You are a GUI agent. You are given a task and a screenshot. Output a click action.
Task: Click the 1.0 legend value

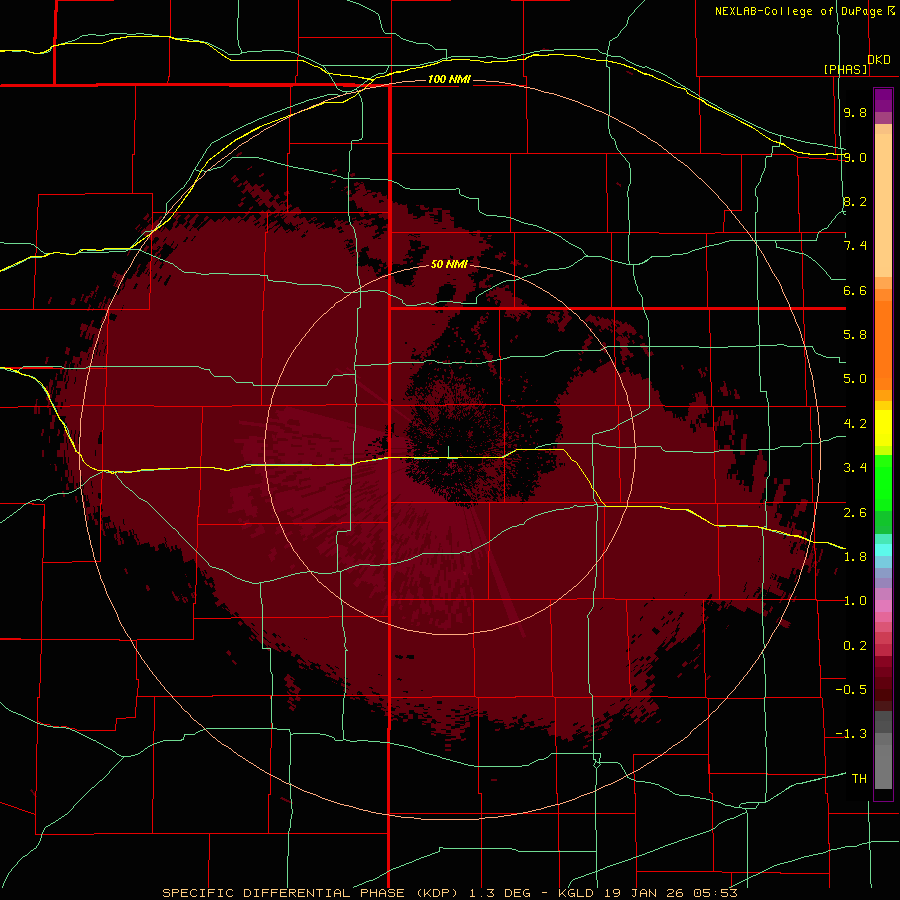tap(855, 601)
